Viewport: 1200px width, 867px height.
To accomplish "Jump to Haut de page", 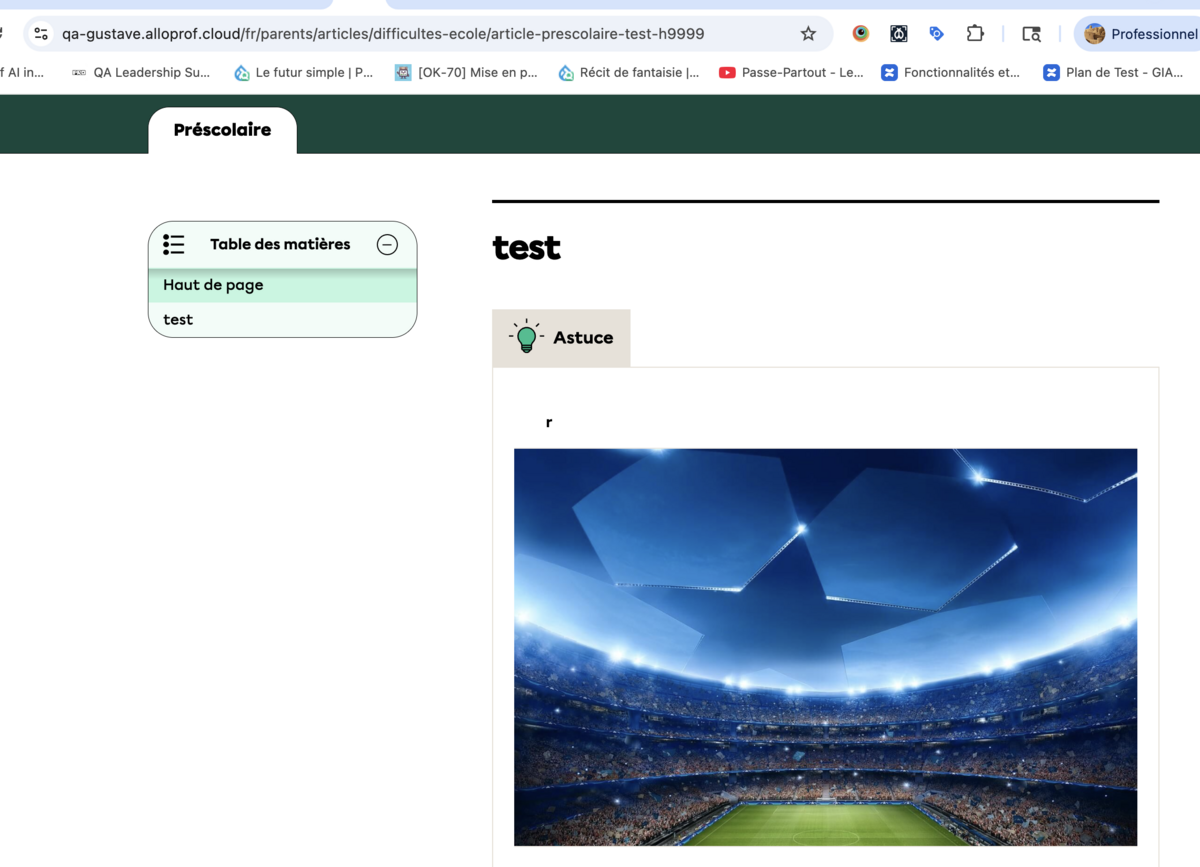I will (x=282, y=285).
